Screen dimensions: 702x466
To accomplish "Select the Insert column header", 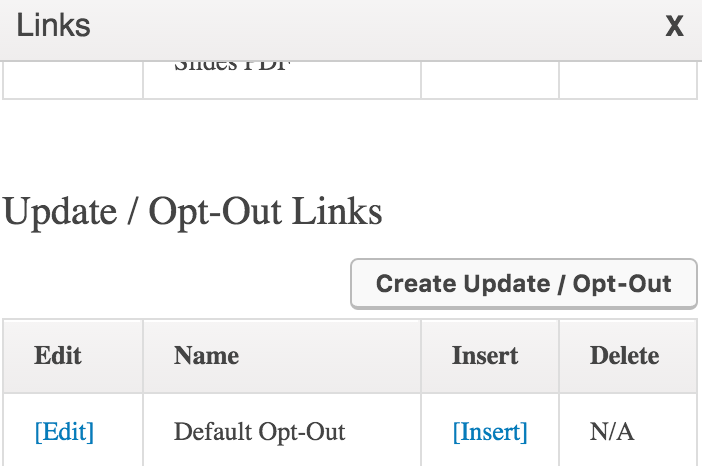I will (x=490, y=356).
